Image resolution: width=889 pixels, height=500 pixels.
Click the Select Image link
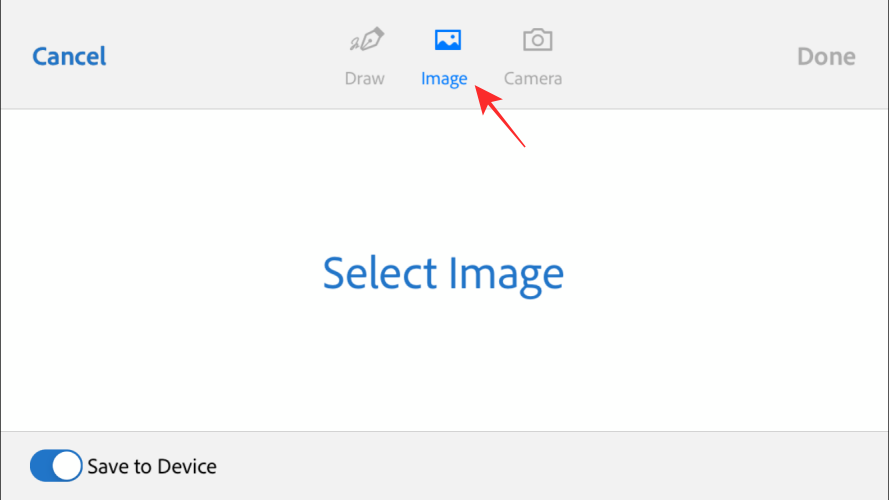443,273
